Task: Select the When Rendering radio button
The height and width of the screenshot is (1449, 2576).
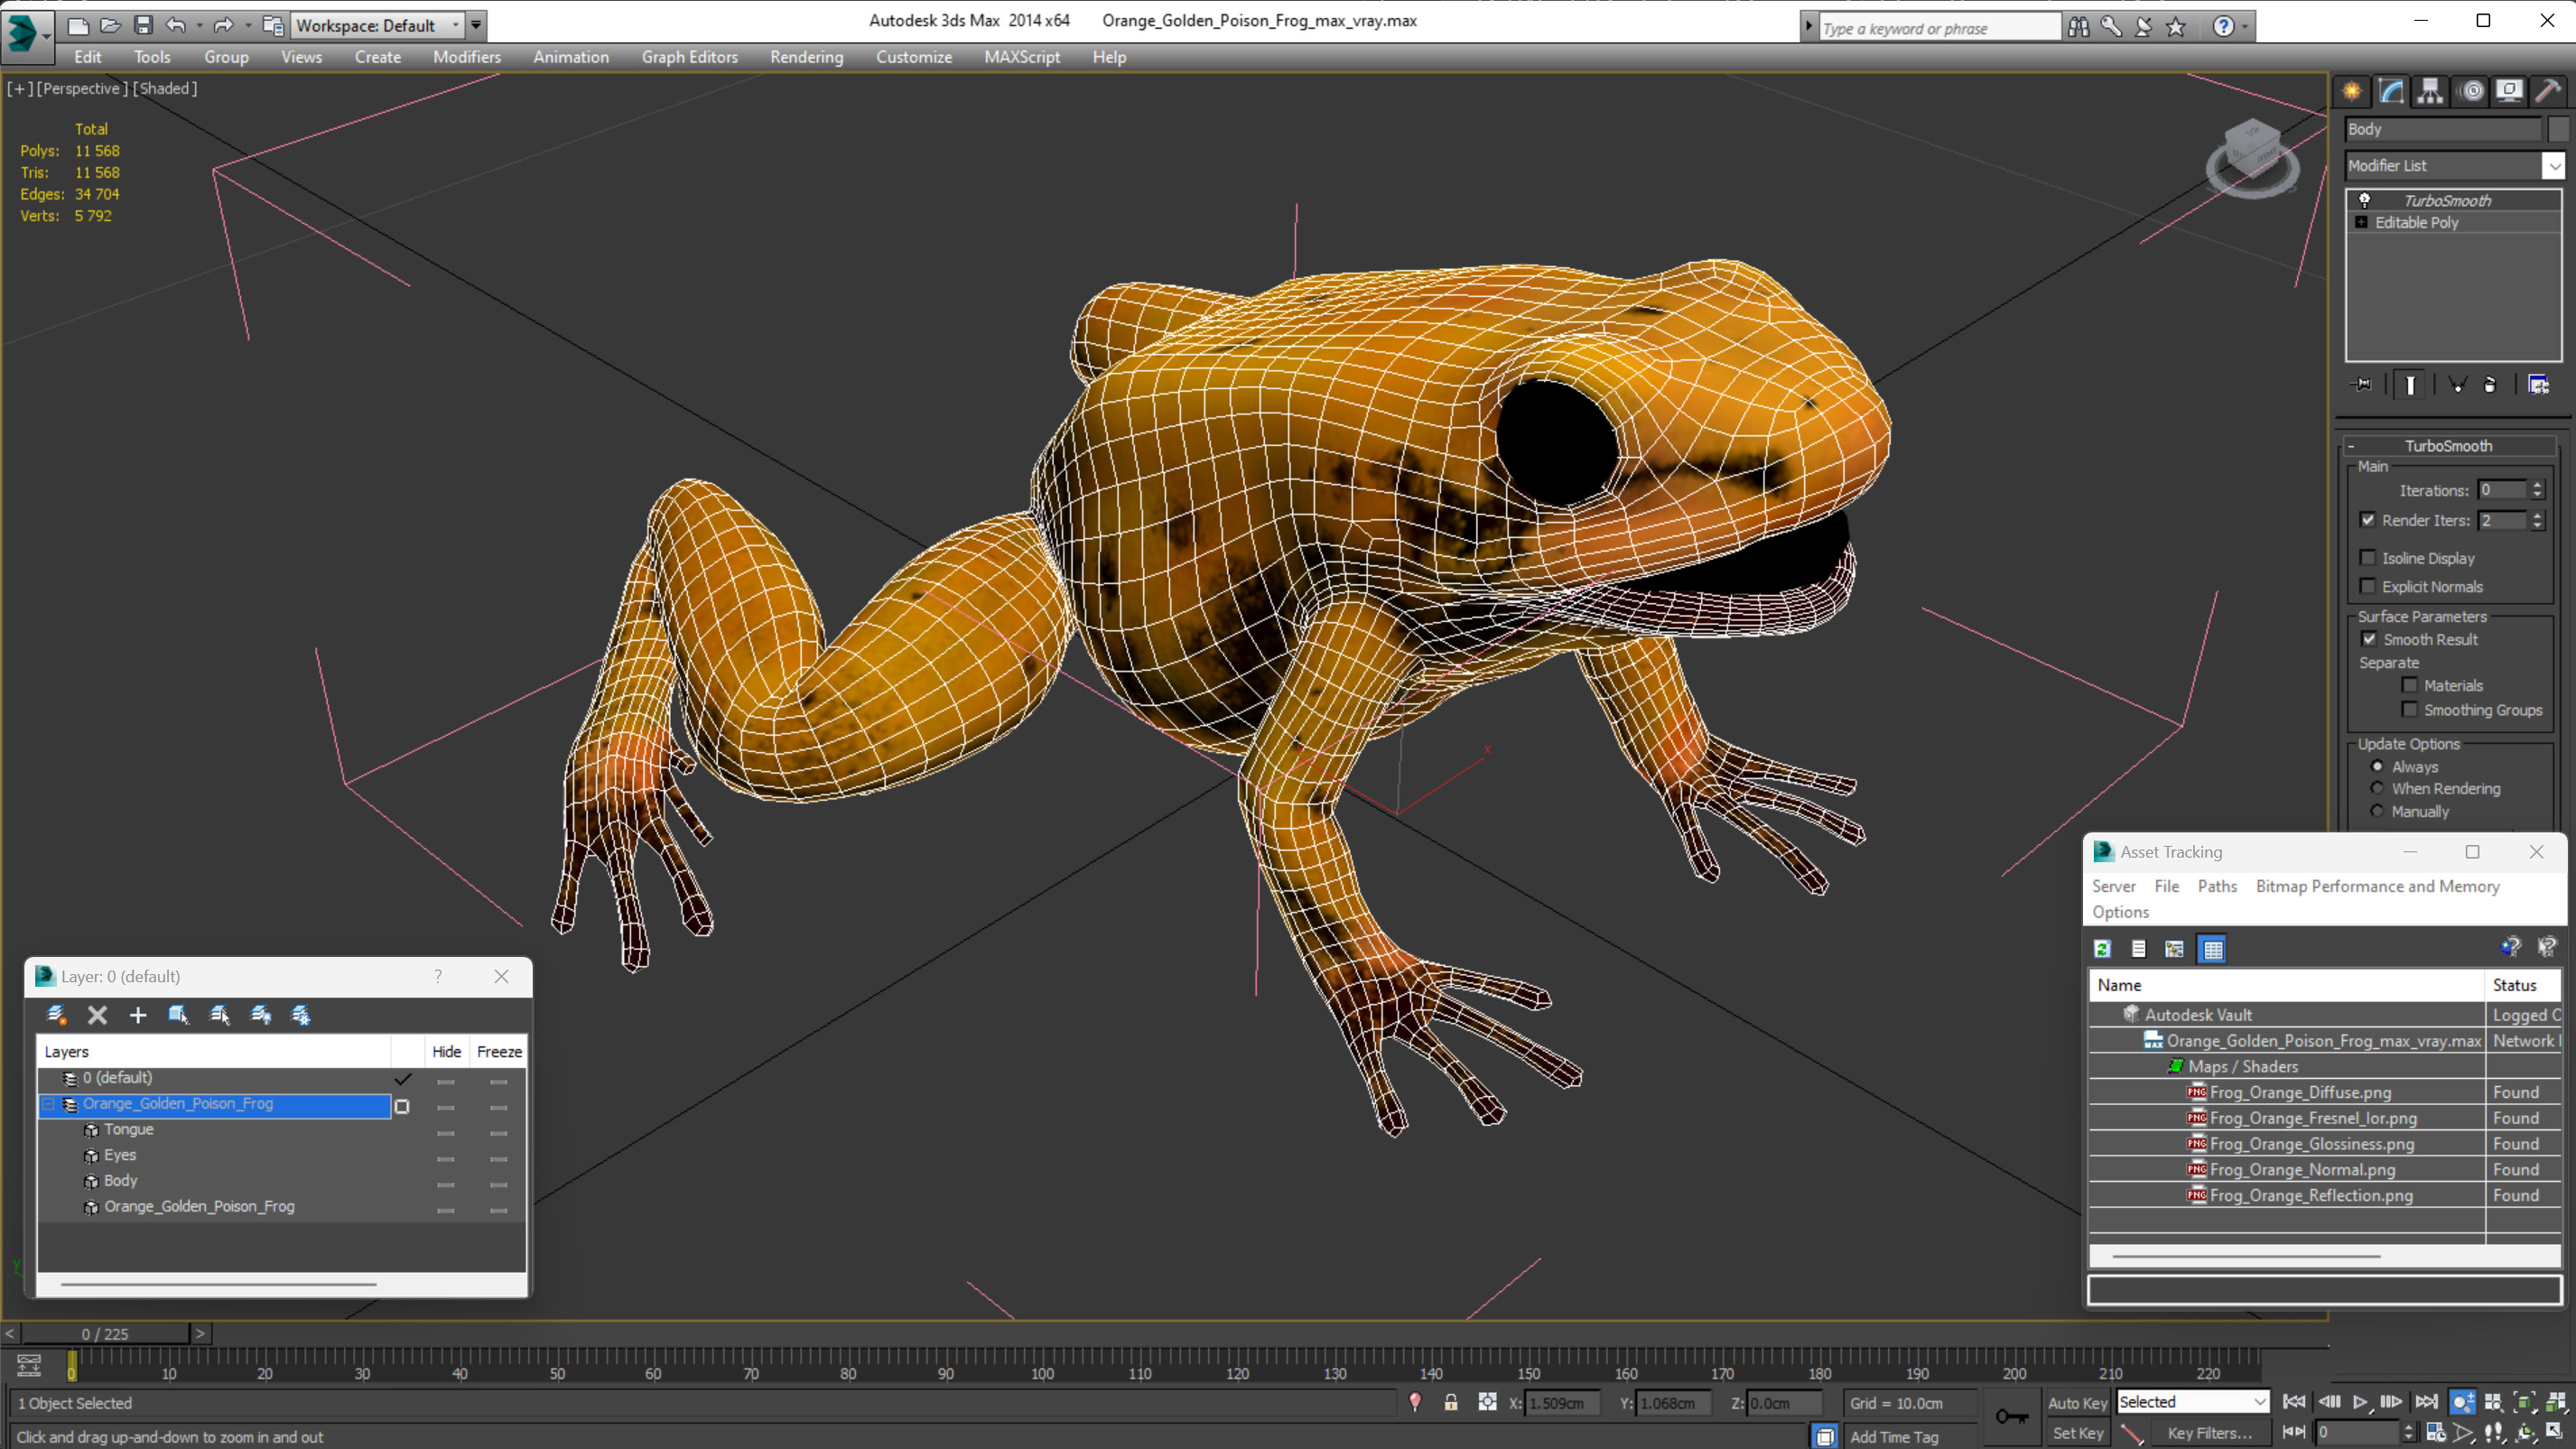Action: tap(2377, 789)
